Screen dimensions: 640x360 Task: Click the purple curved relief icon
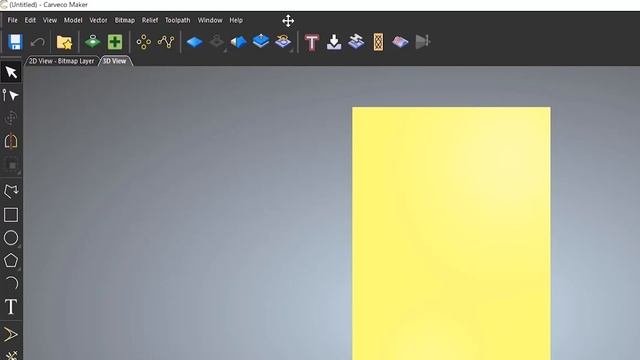click(400, 42)
